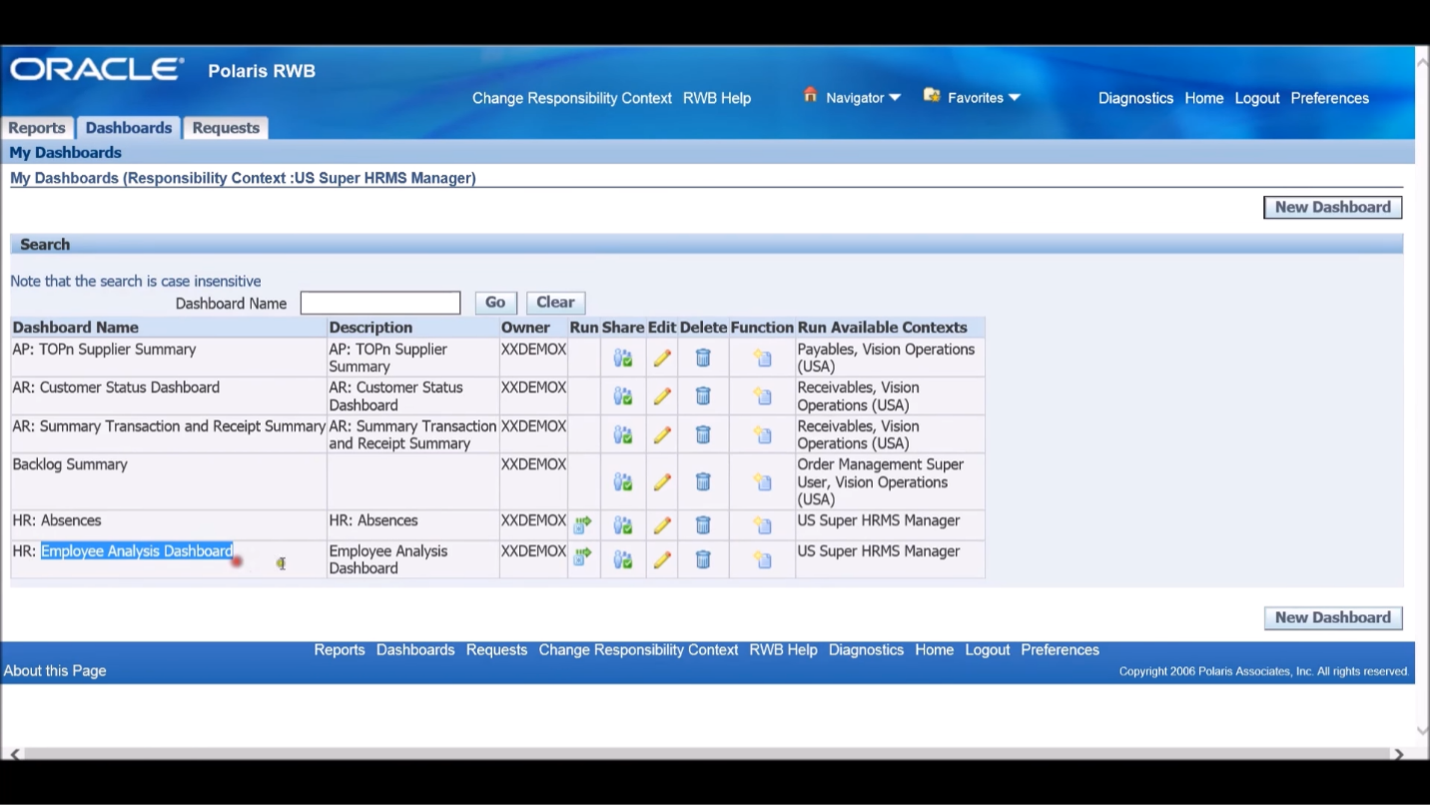Click the vertical scrollbar down arrow
Viewport: 1430px width, 809px height.
[1423, 731]
